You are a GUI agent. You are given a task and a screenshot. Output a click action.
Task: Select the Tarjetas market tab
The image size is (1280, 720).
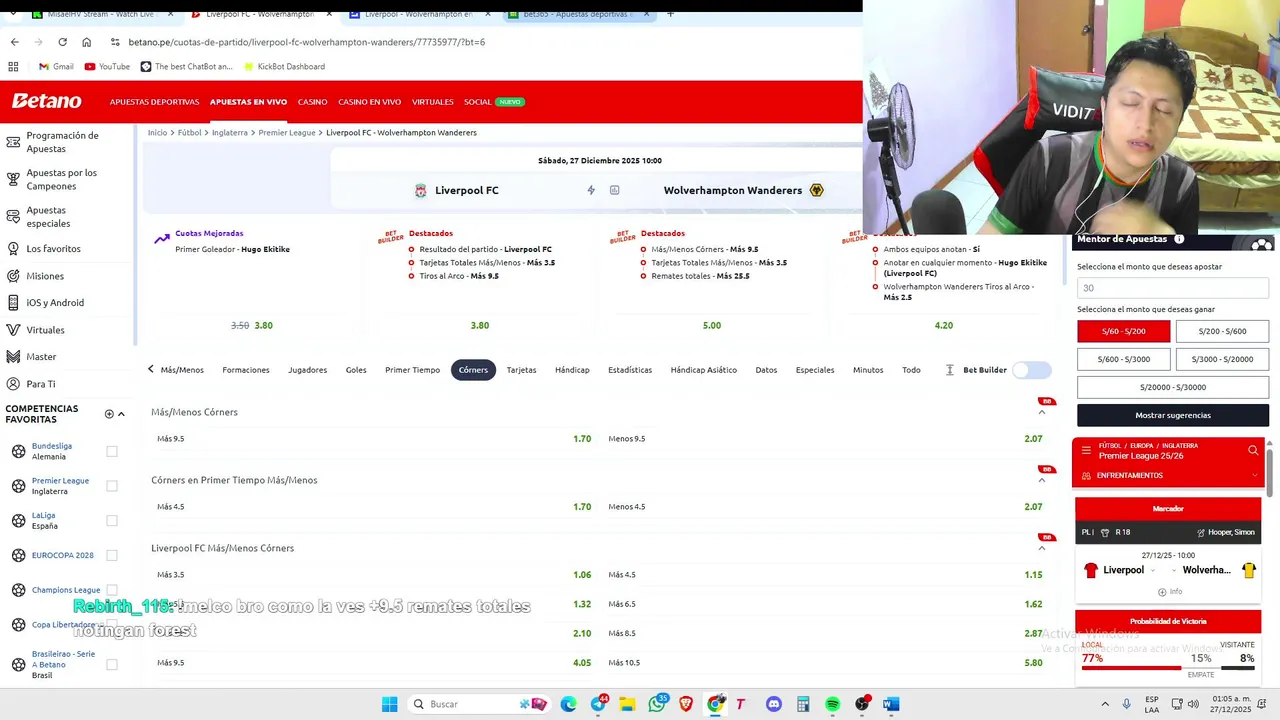pos(521,370)
